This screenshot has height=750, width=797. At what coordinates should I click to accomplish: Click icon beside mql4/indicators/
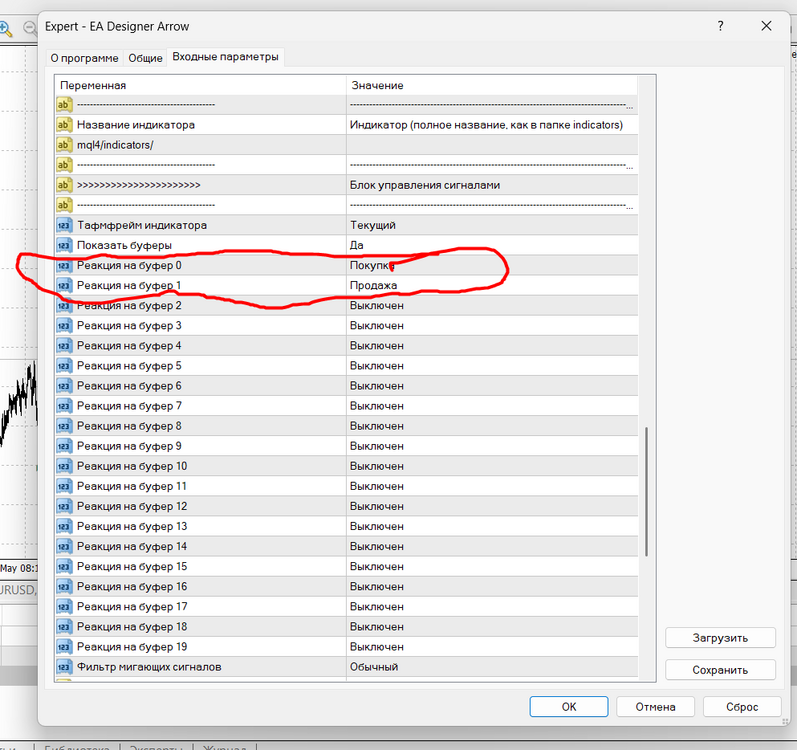(64, 145)
